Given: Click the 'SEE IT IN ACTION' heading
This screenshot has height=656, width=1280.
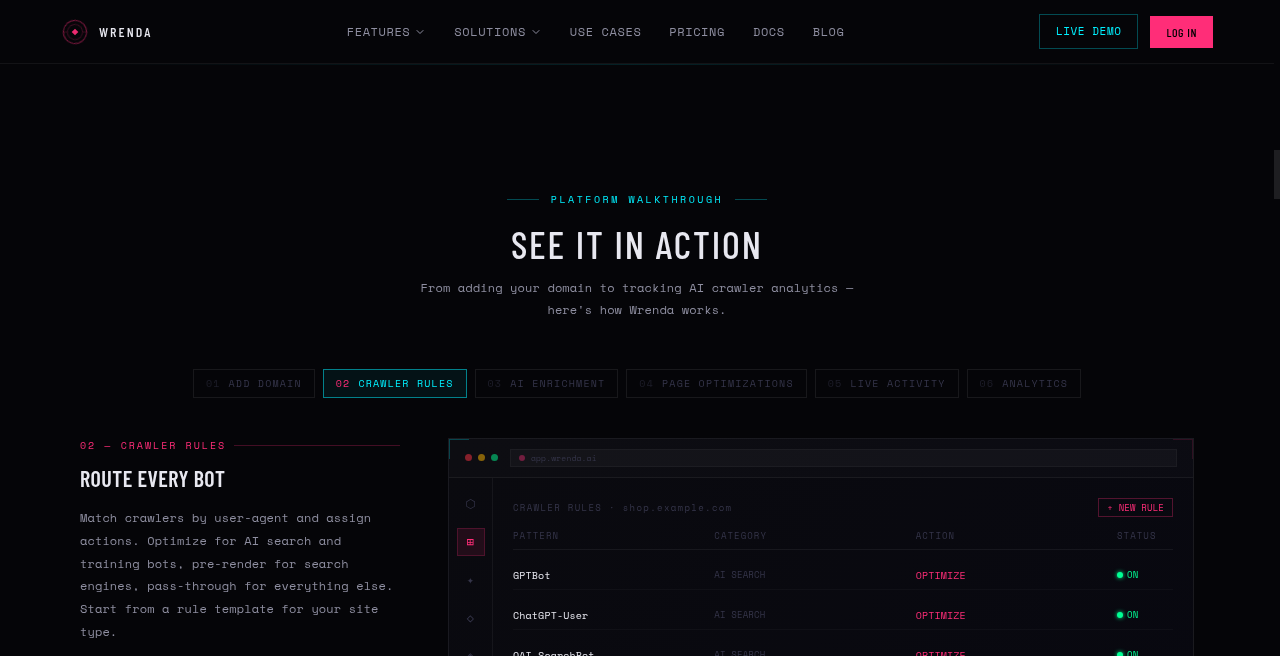Looking at the screenshot, I should (x=637, y=246).
